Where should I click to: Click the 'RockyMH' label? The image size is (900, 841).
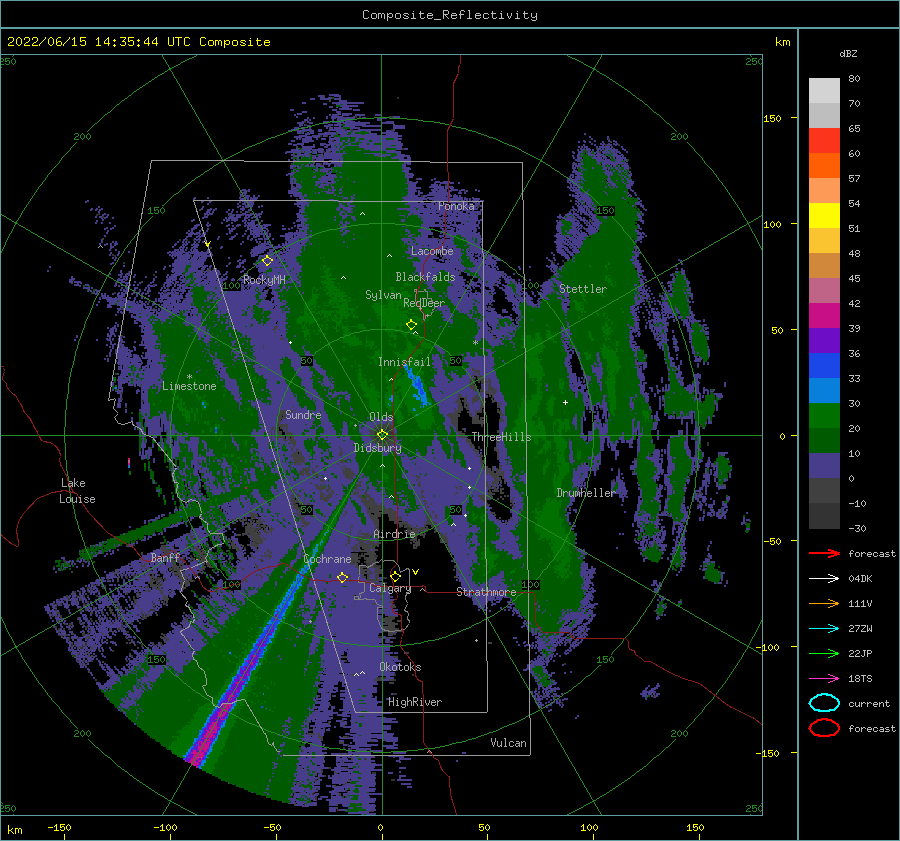(264, 280)
